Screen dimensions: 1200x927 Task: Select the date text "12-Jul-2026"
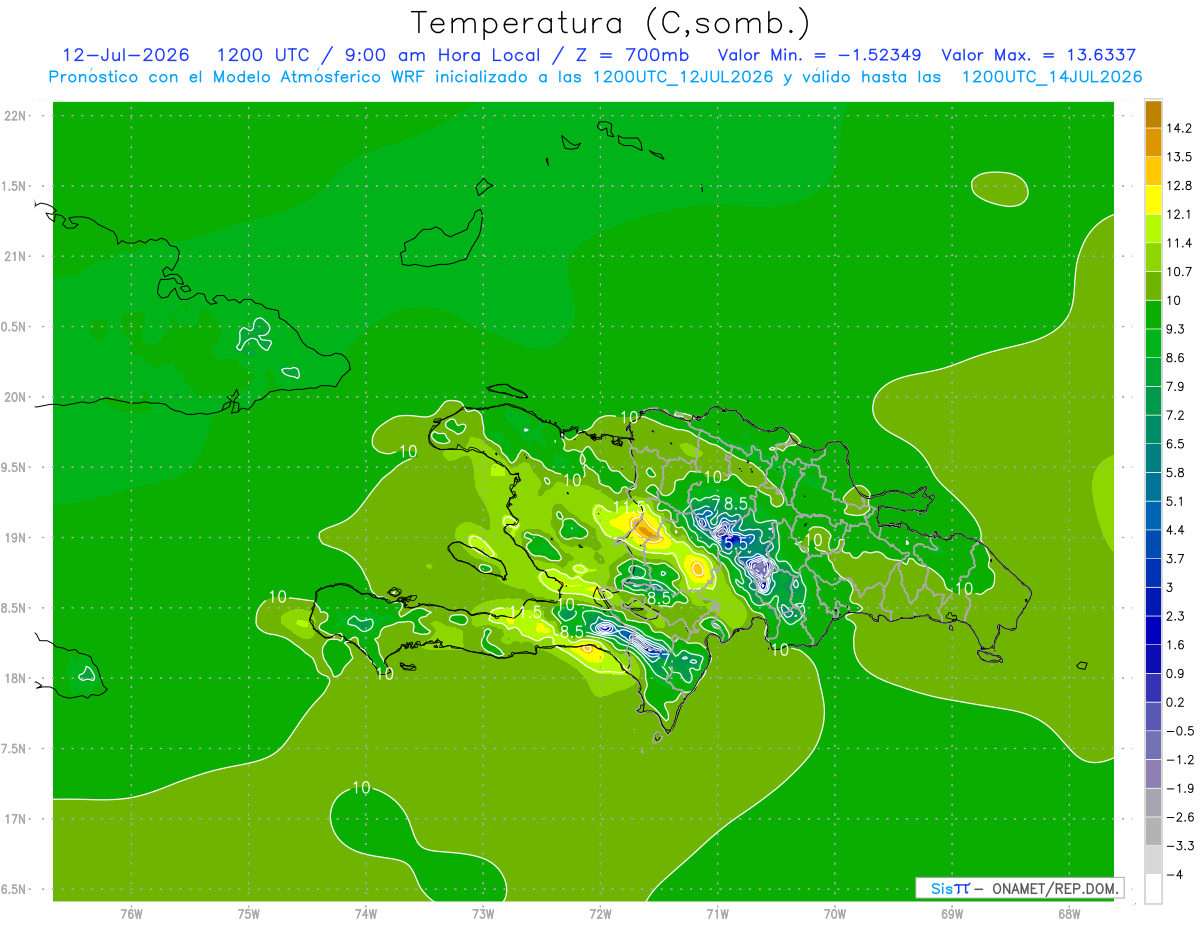[126, 55]
